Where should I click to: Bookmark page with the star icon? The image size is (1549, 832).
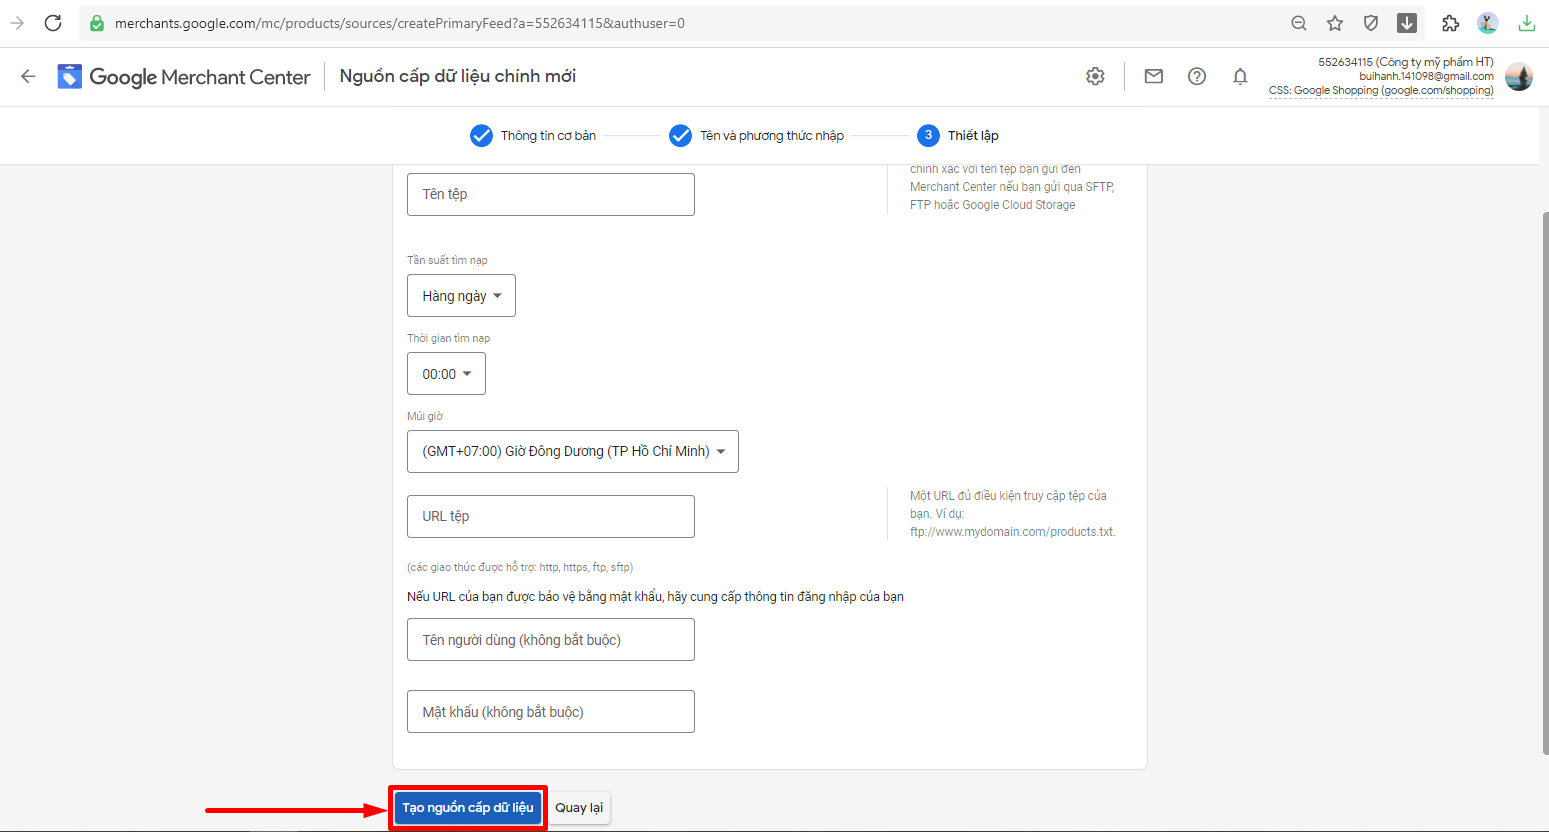[x=1334, y=23]
